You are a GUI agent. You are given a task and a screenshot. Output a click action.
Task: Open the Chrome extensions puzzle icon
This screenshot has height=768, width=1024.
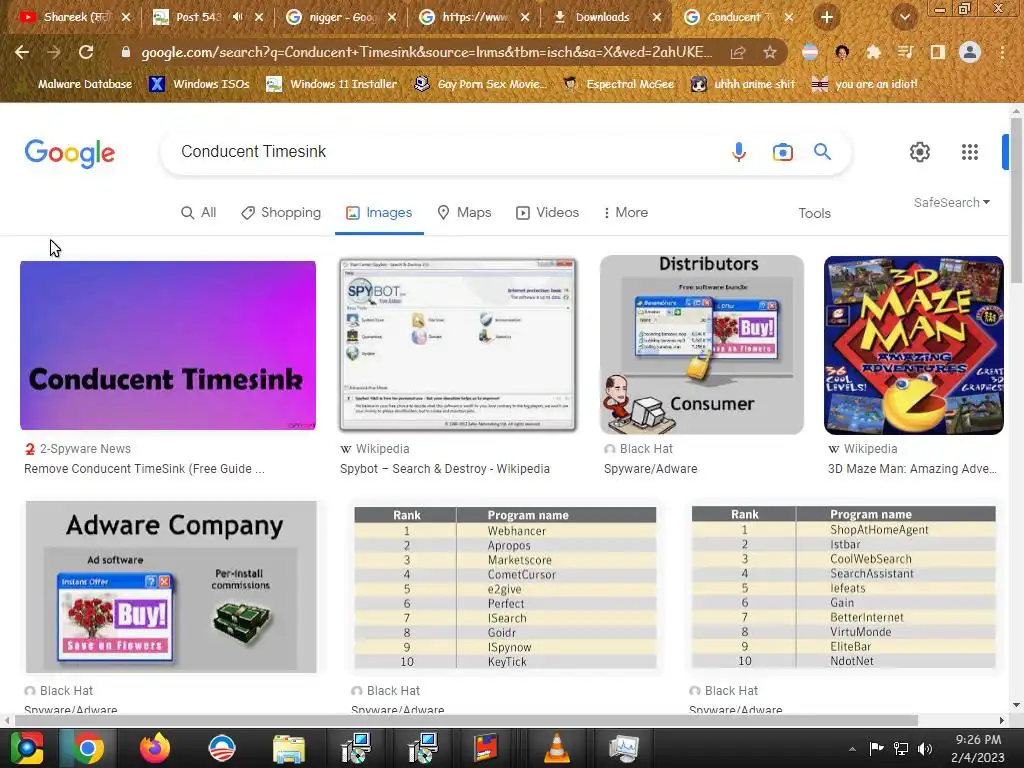point(873,52)
